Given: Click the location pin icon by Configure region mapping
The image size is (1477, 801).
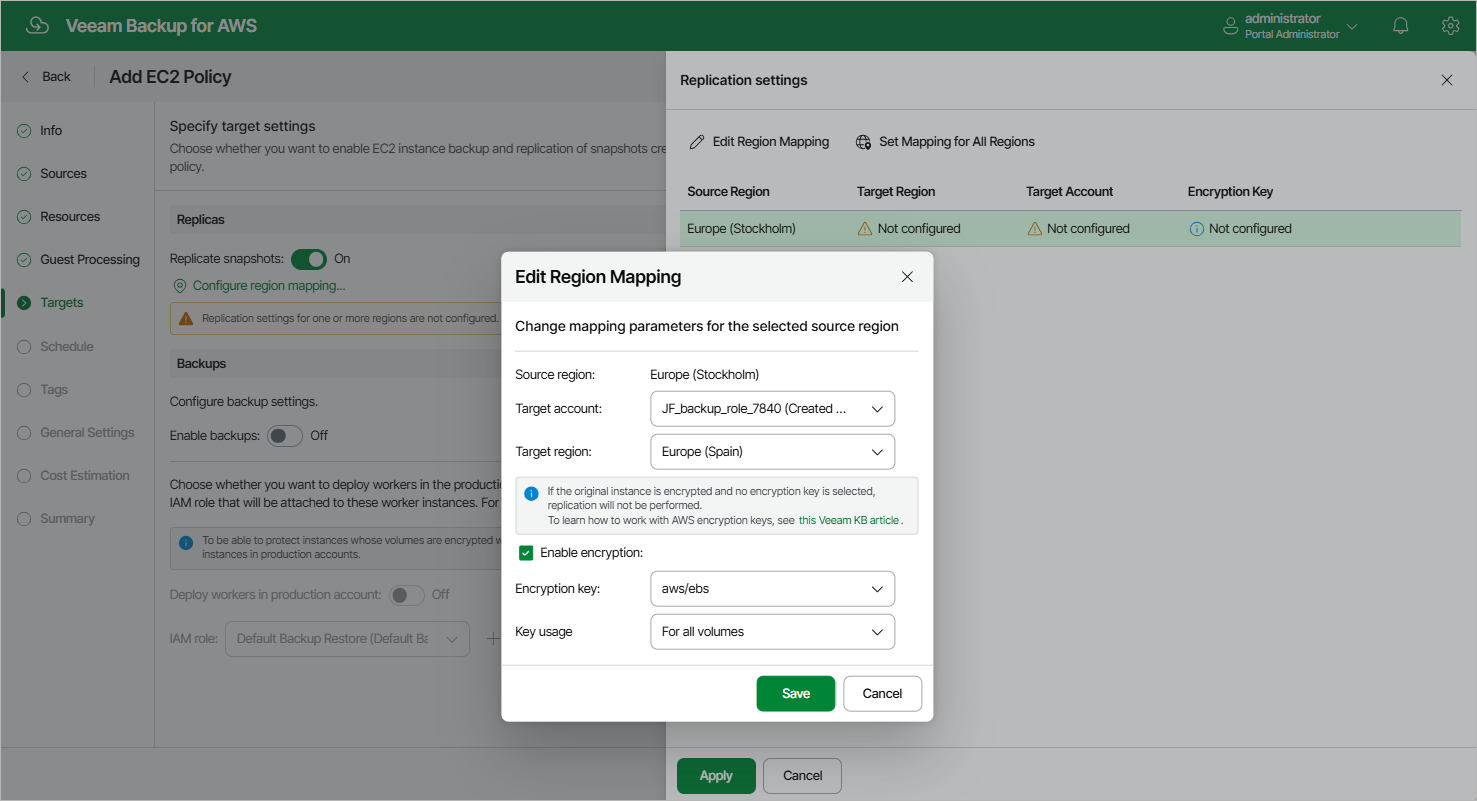Looking at the screenshot, I should pos(180,286).
